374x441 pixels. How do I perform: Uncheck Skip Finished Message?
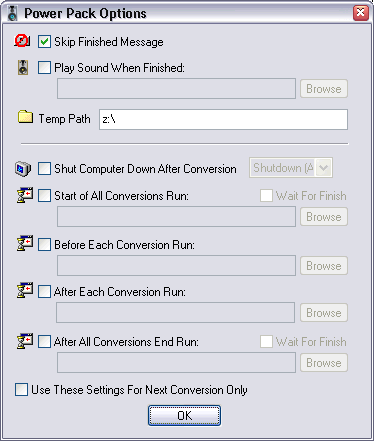pyautogui.click(x=44, y=42)
